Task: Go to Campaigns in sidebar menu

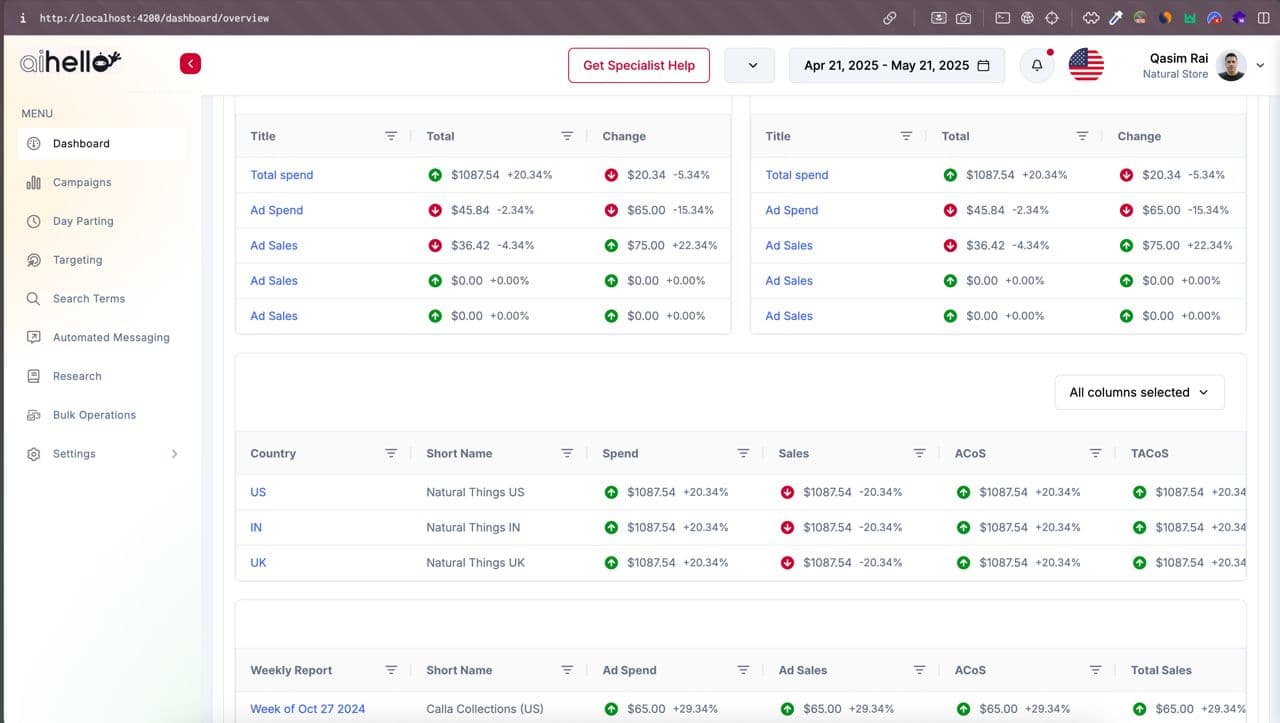Action: click(82, 183)
